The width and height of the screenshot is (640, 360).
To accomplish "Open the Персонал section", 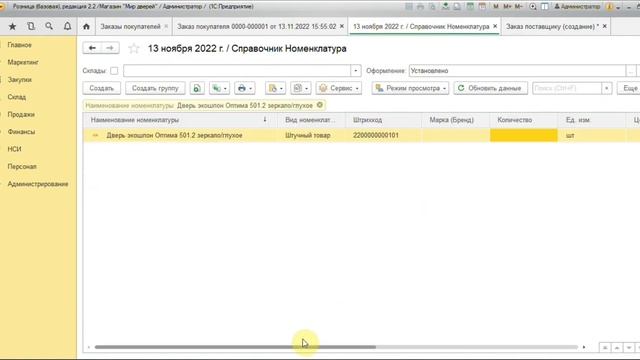I will [x=22, y=167].
